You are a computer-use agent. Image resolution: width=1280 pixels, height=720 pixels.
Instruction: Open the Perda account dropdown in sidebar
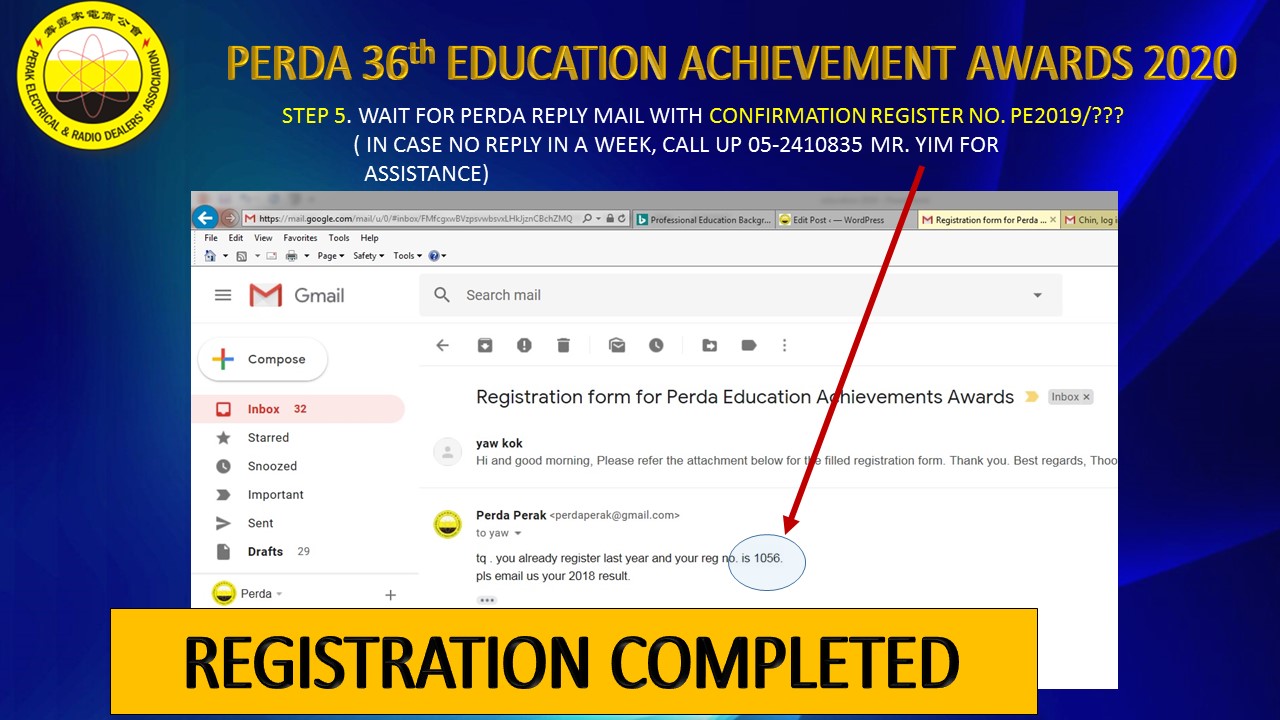pyautogui.click(x=279, y=594)
